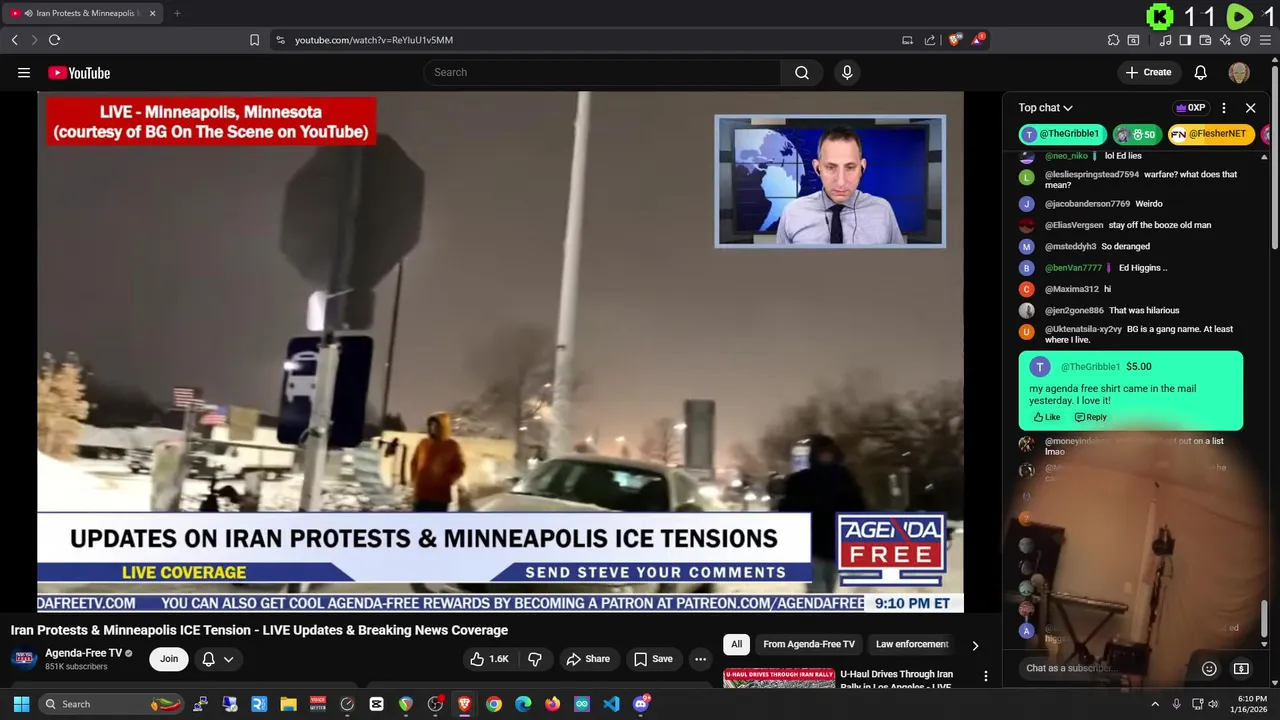Click the 'Chat as a subscriber' input
The width and height of the screenshot is (1280, 720).
(x=1105, y=668)
